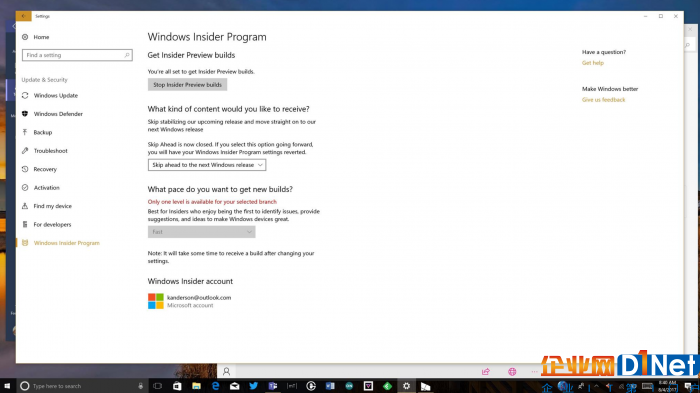Open Microsoft Teams from the taskbar
Viewport: 700px width, 393px height.
point(273,386)
